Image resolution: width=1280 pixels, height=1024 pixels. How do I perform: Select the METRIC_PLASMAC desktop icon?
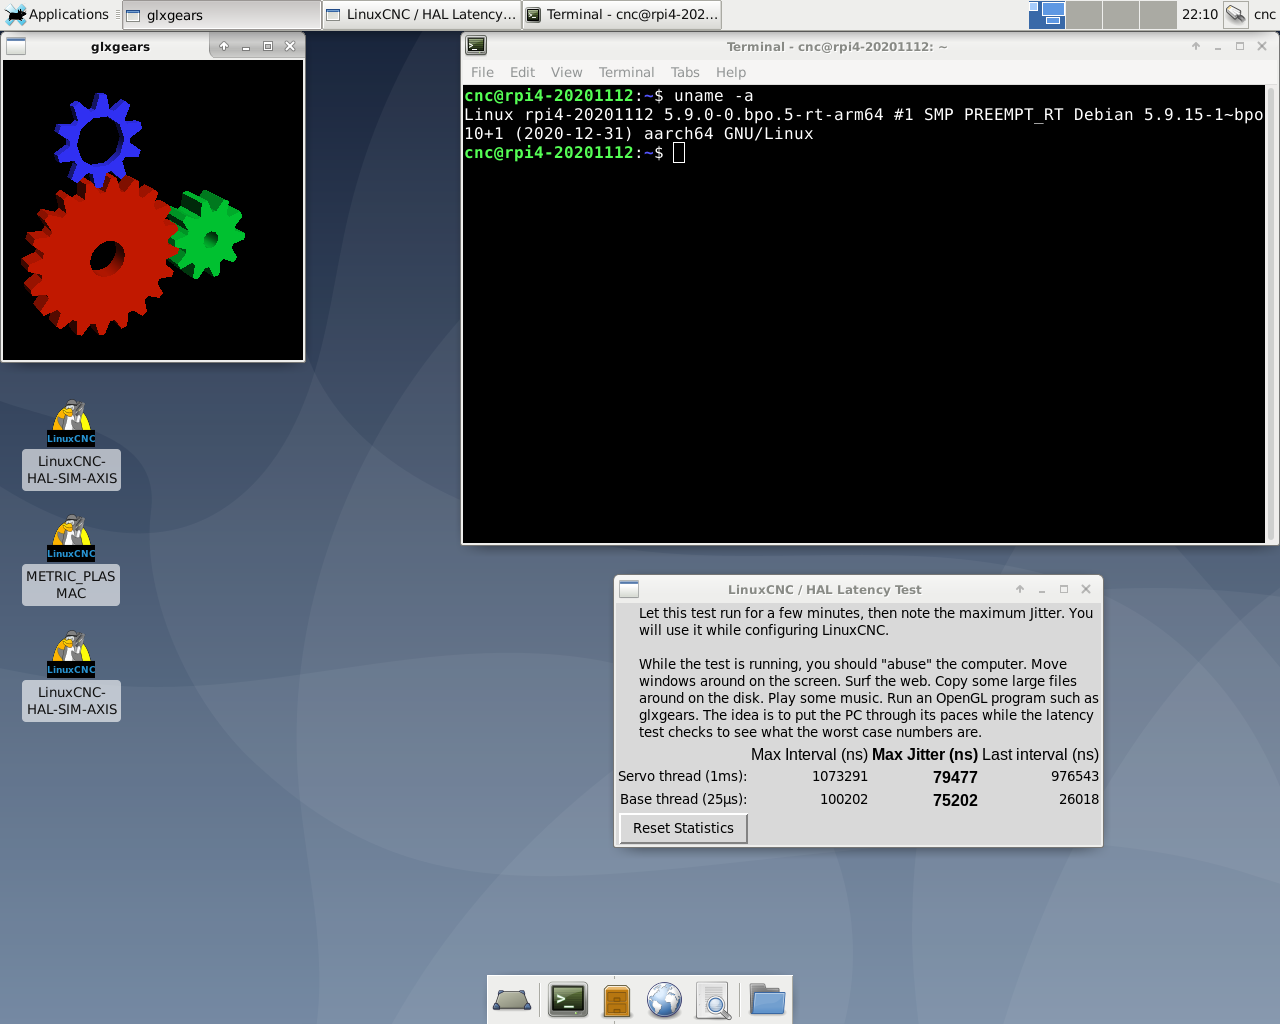point(71,560)
